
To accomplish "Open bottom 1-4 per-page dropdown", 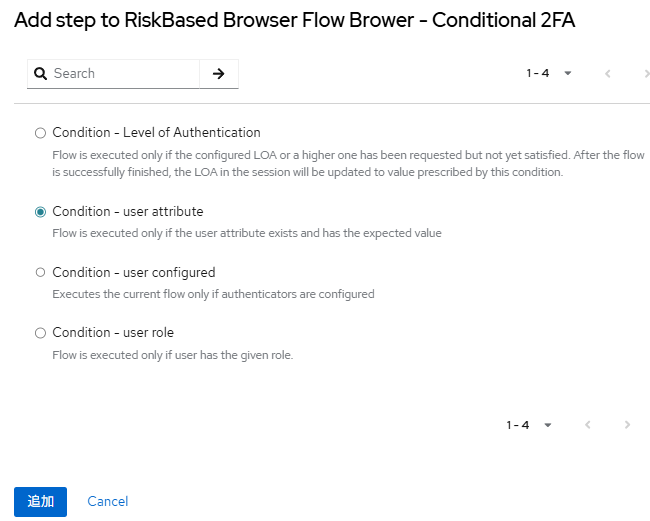I will pos(529,425).
